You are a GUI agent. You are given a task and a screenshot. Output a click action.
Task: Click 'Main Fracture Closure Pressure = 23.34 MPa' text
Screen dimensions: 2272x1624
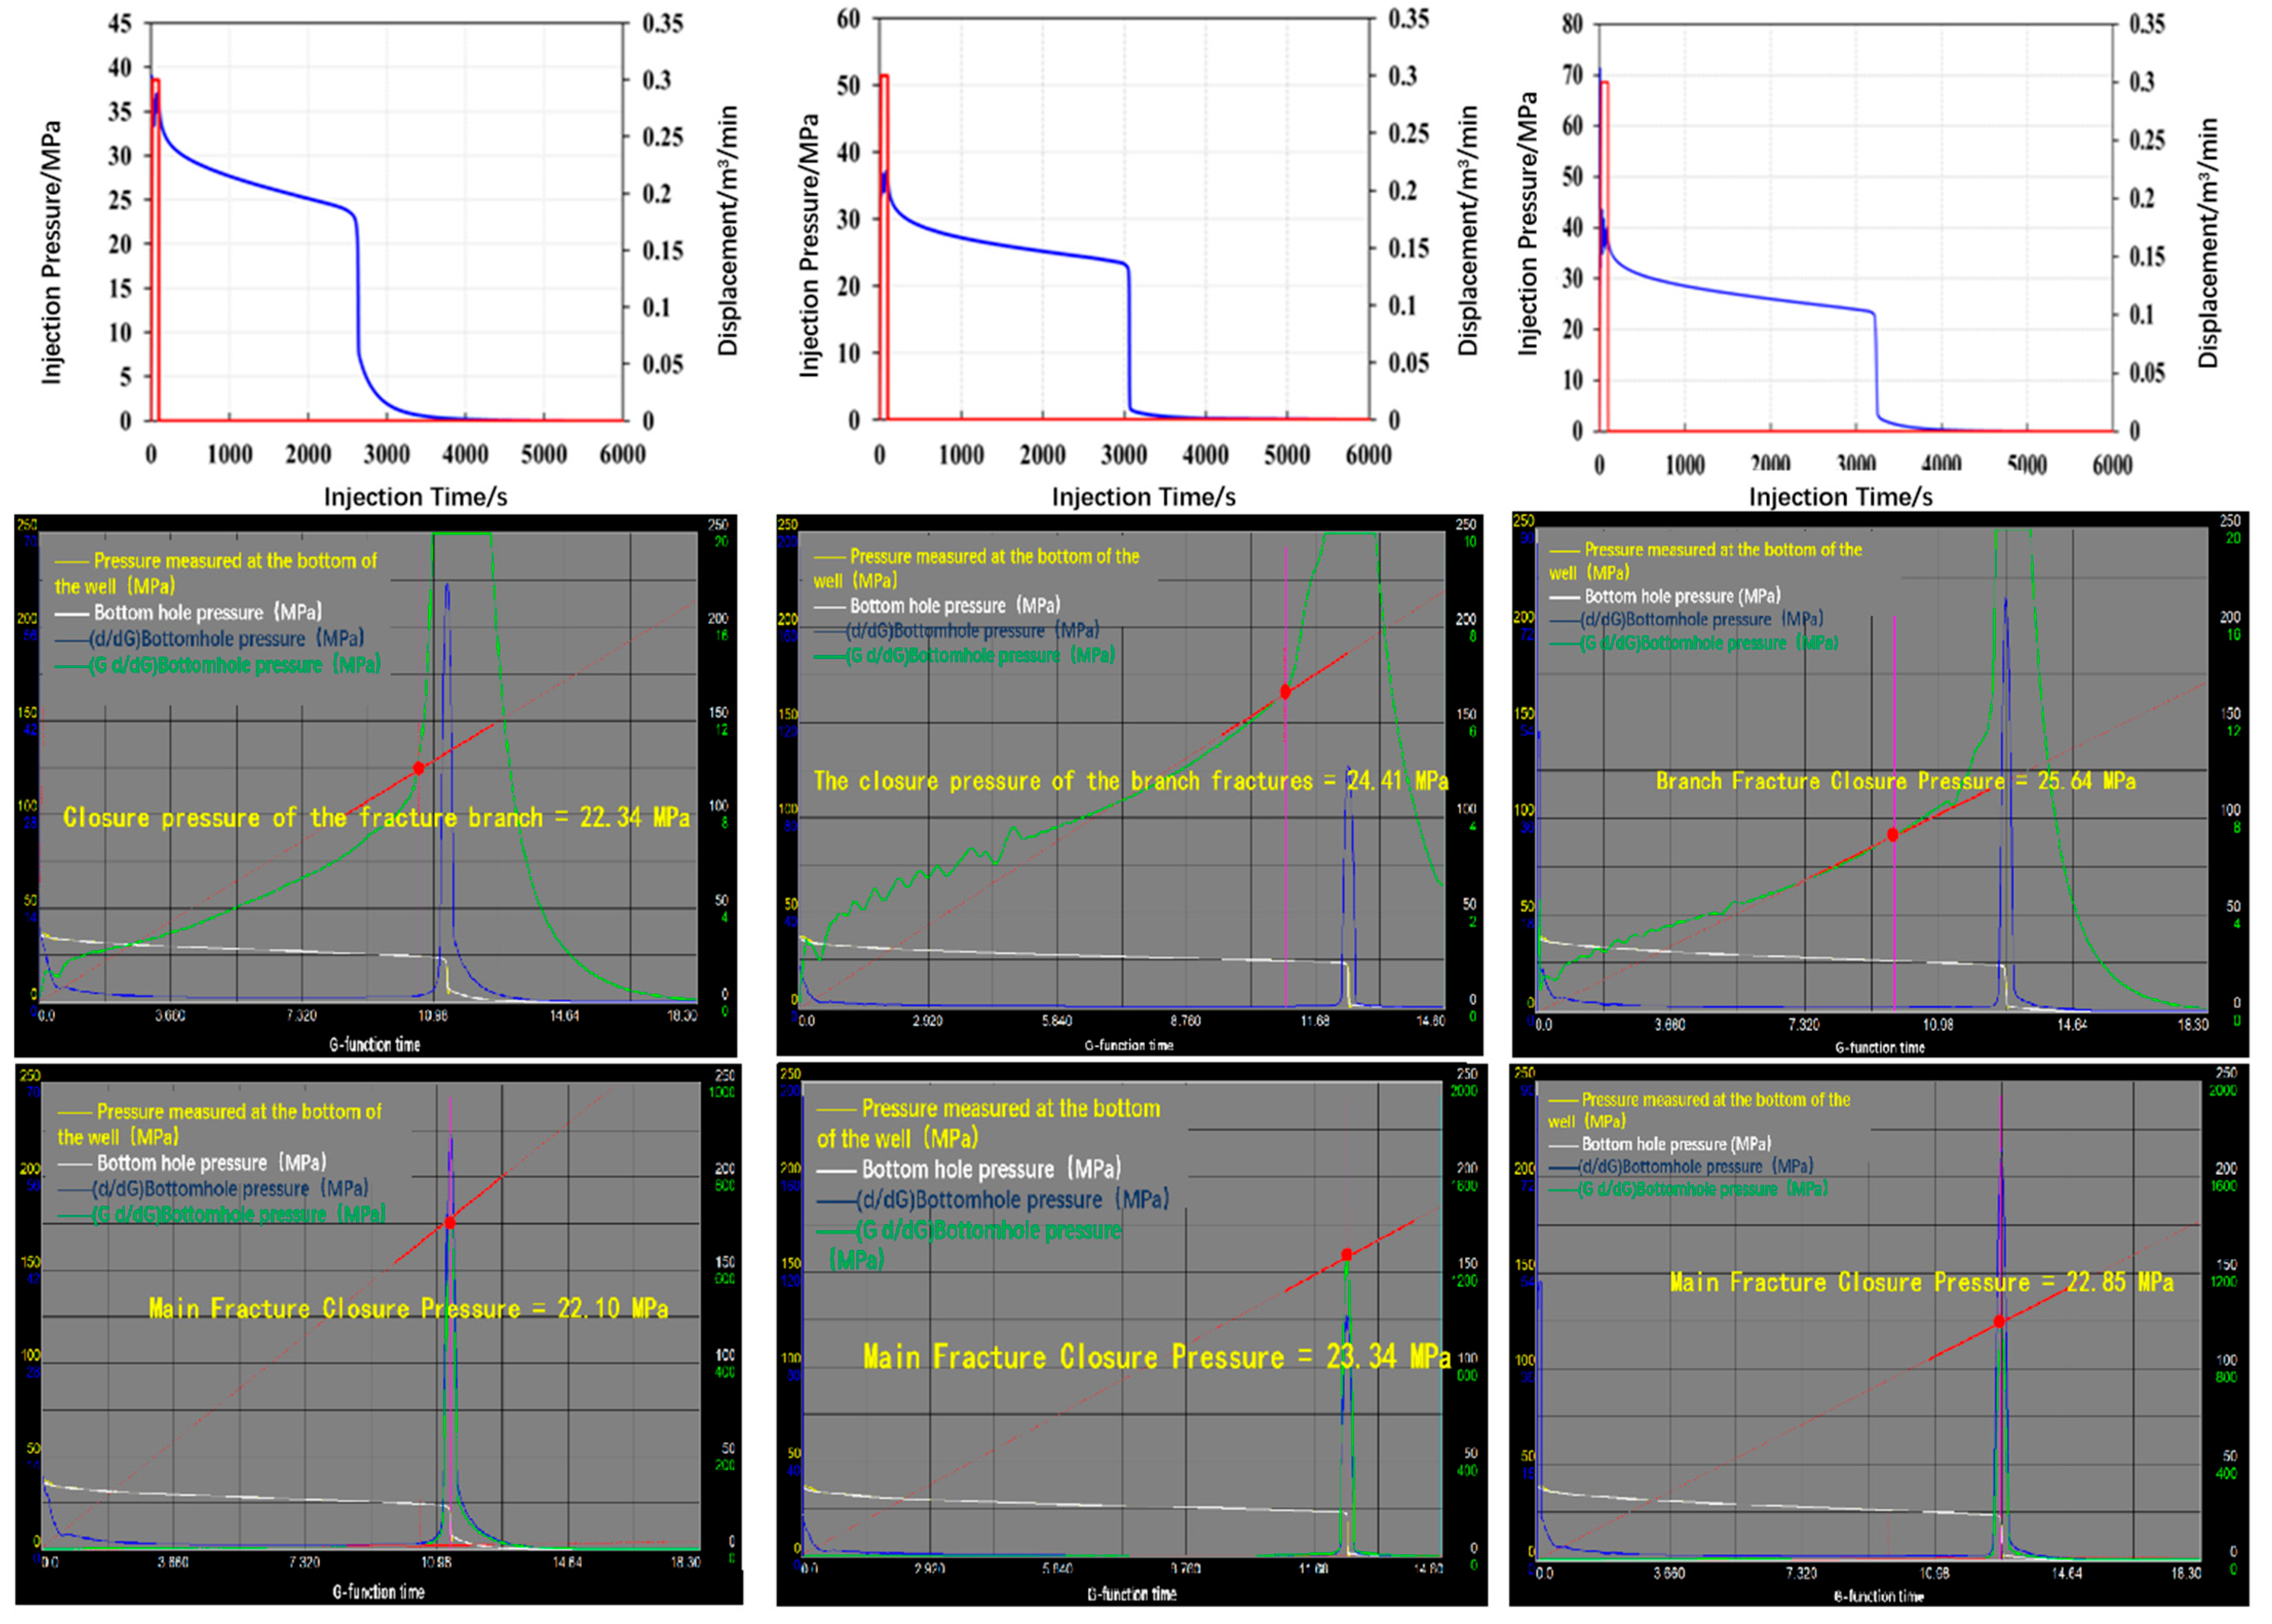tap(1156, 1357)
